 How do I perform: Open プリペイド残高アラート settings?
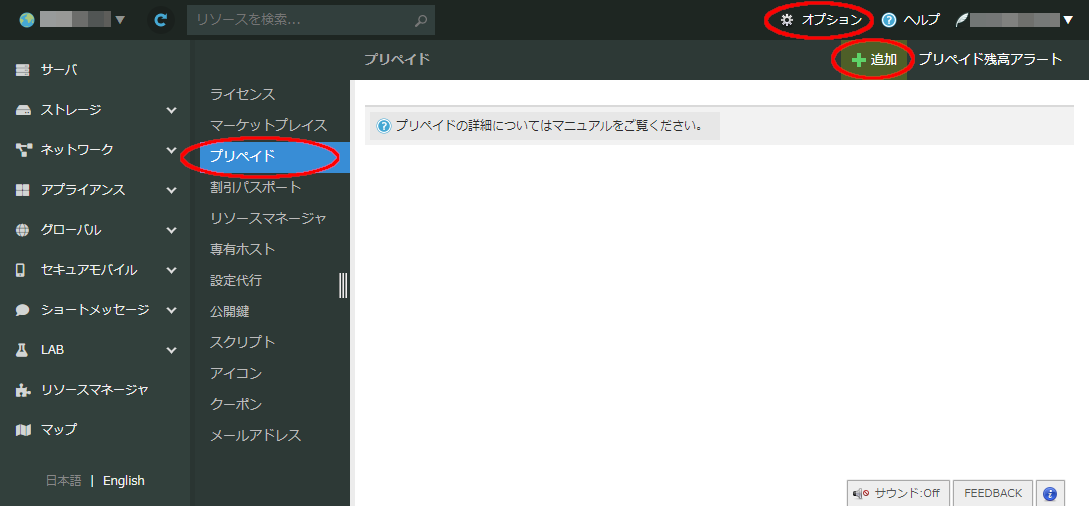pos(990,60)
